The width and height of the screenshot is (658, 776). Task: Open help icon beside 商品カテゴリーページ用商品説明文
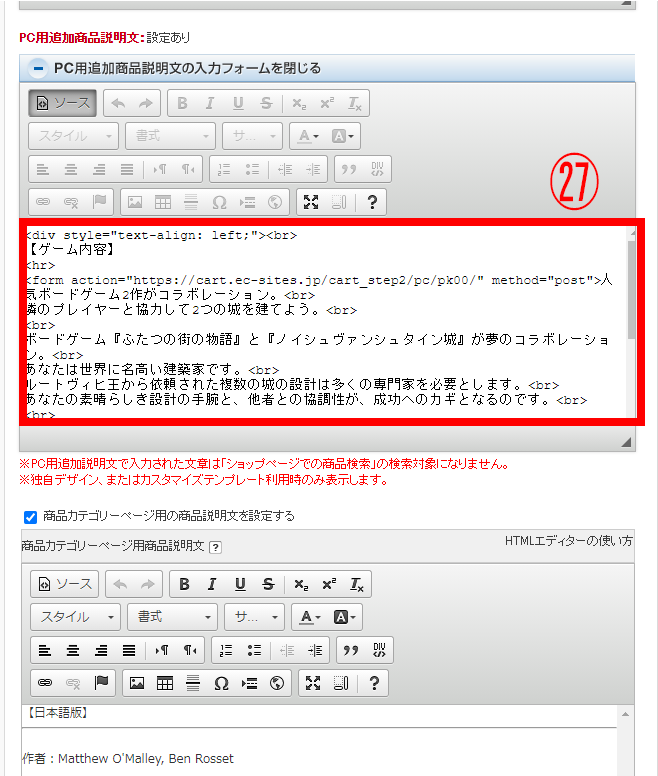215,547
